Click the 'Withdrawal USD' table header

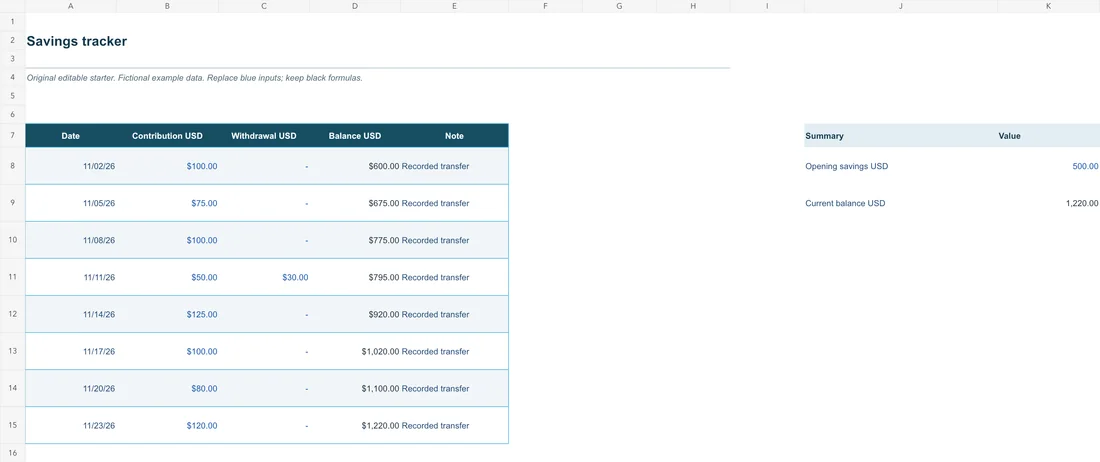(x=264, y=136)
